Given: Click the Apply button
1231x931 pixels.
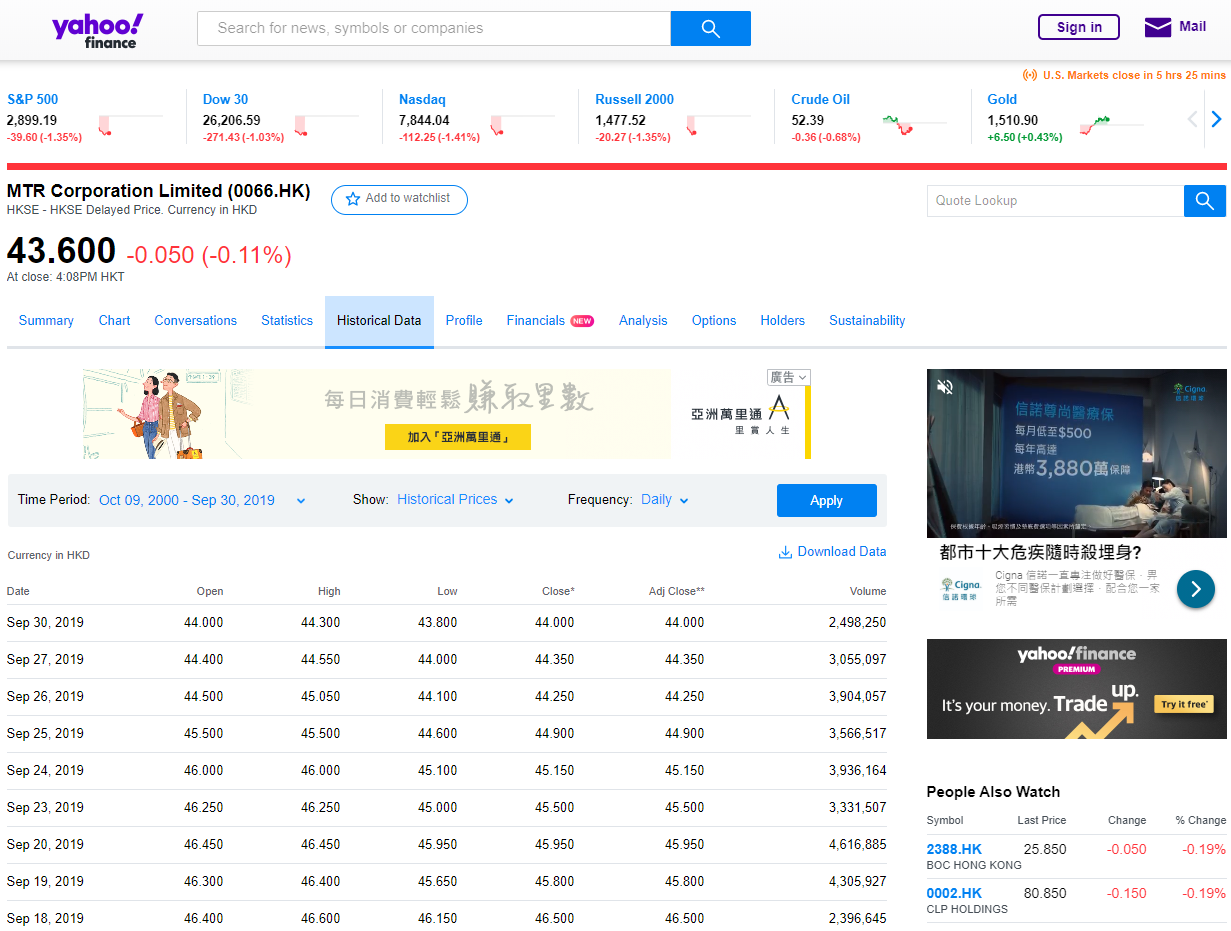Looking at the screenshot, I should point(826,500).
